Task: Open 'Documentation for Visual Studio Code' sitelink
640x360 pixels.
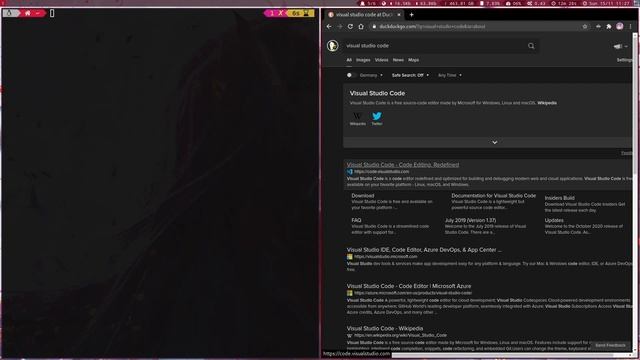Action: [x=493, y=196]
